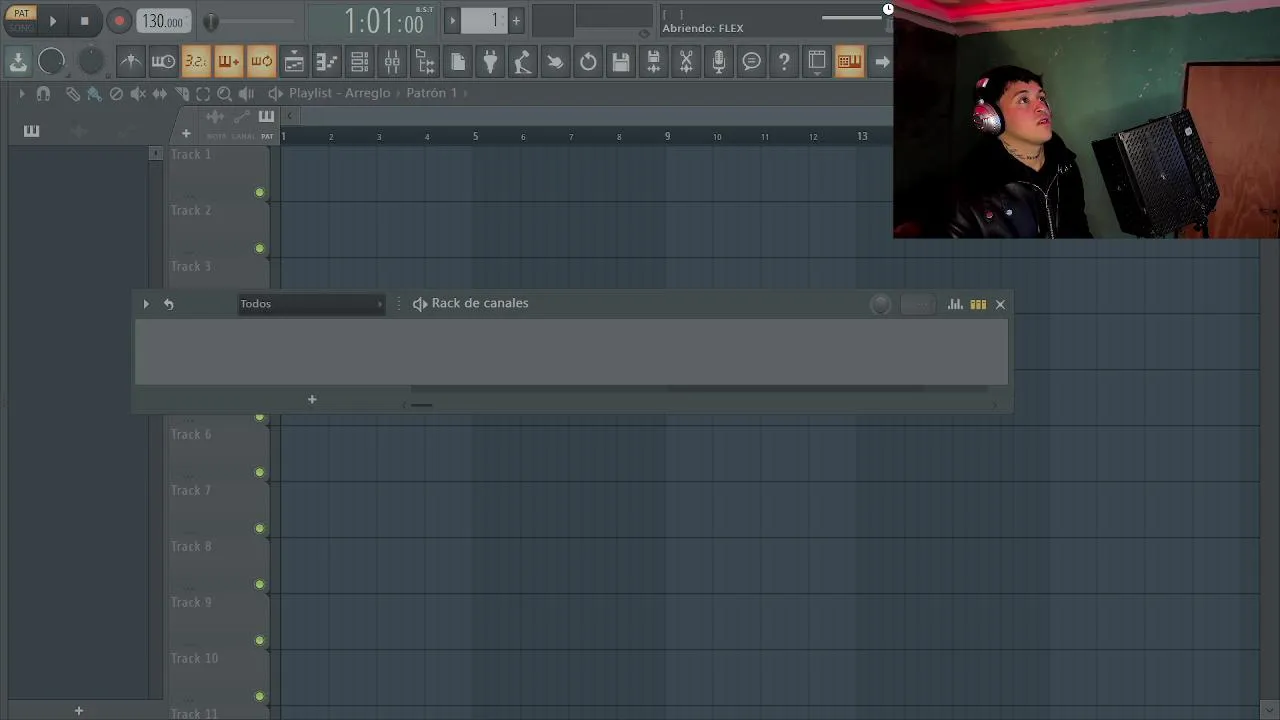Save project with the floppy disk icon
Screen dimensions: 1280x720
coord(621,62)
